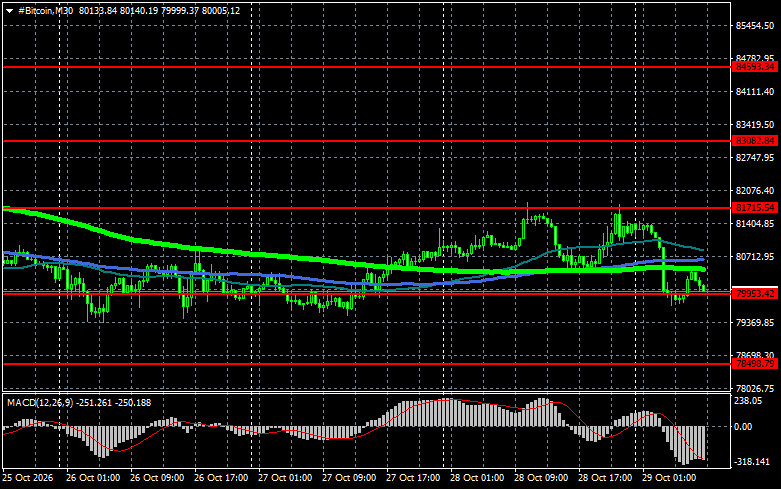Image resolution: width=781 pixels, height=489 pixels.
Task: Click the MACD(12,26,9) indicator label
Action: click(x=40, y=402)
